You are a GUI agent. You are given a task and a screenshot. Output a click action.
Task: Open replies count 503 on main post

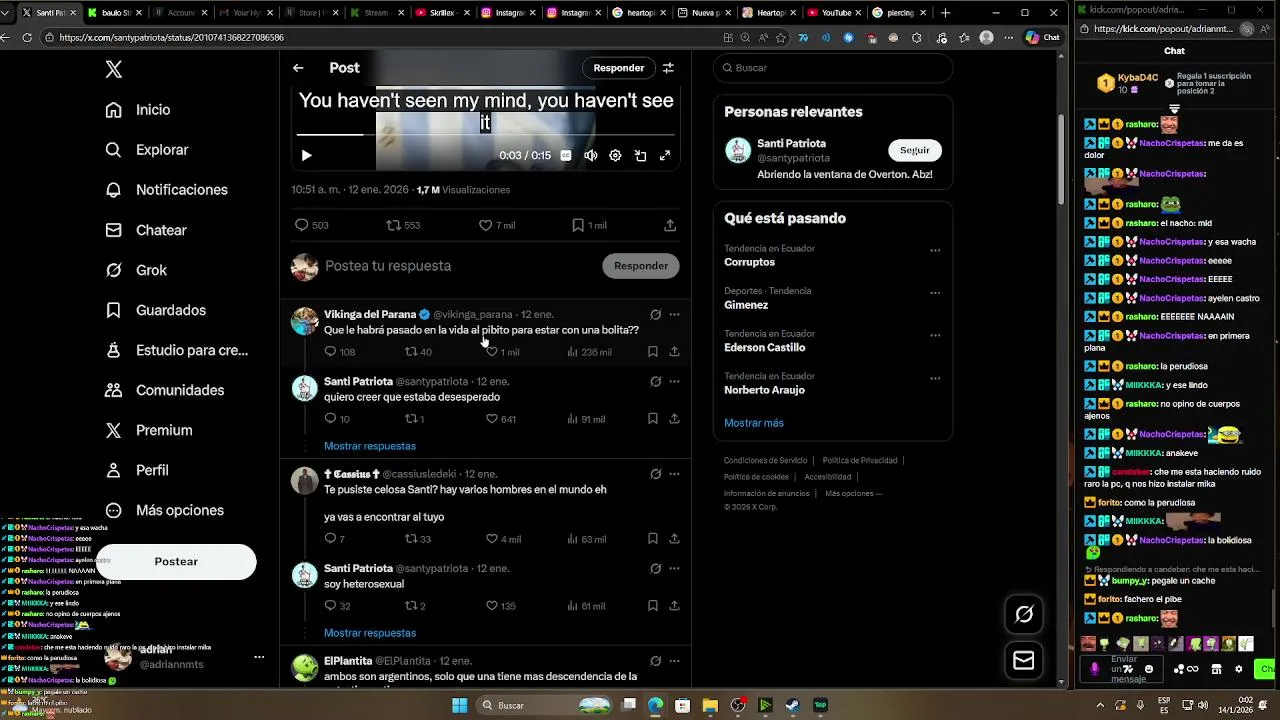tap(311, 225)
